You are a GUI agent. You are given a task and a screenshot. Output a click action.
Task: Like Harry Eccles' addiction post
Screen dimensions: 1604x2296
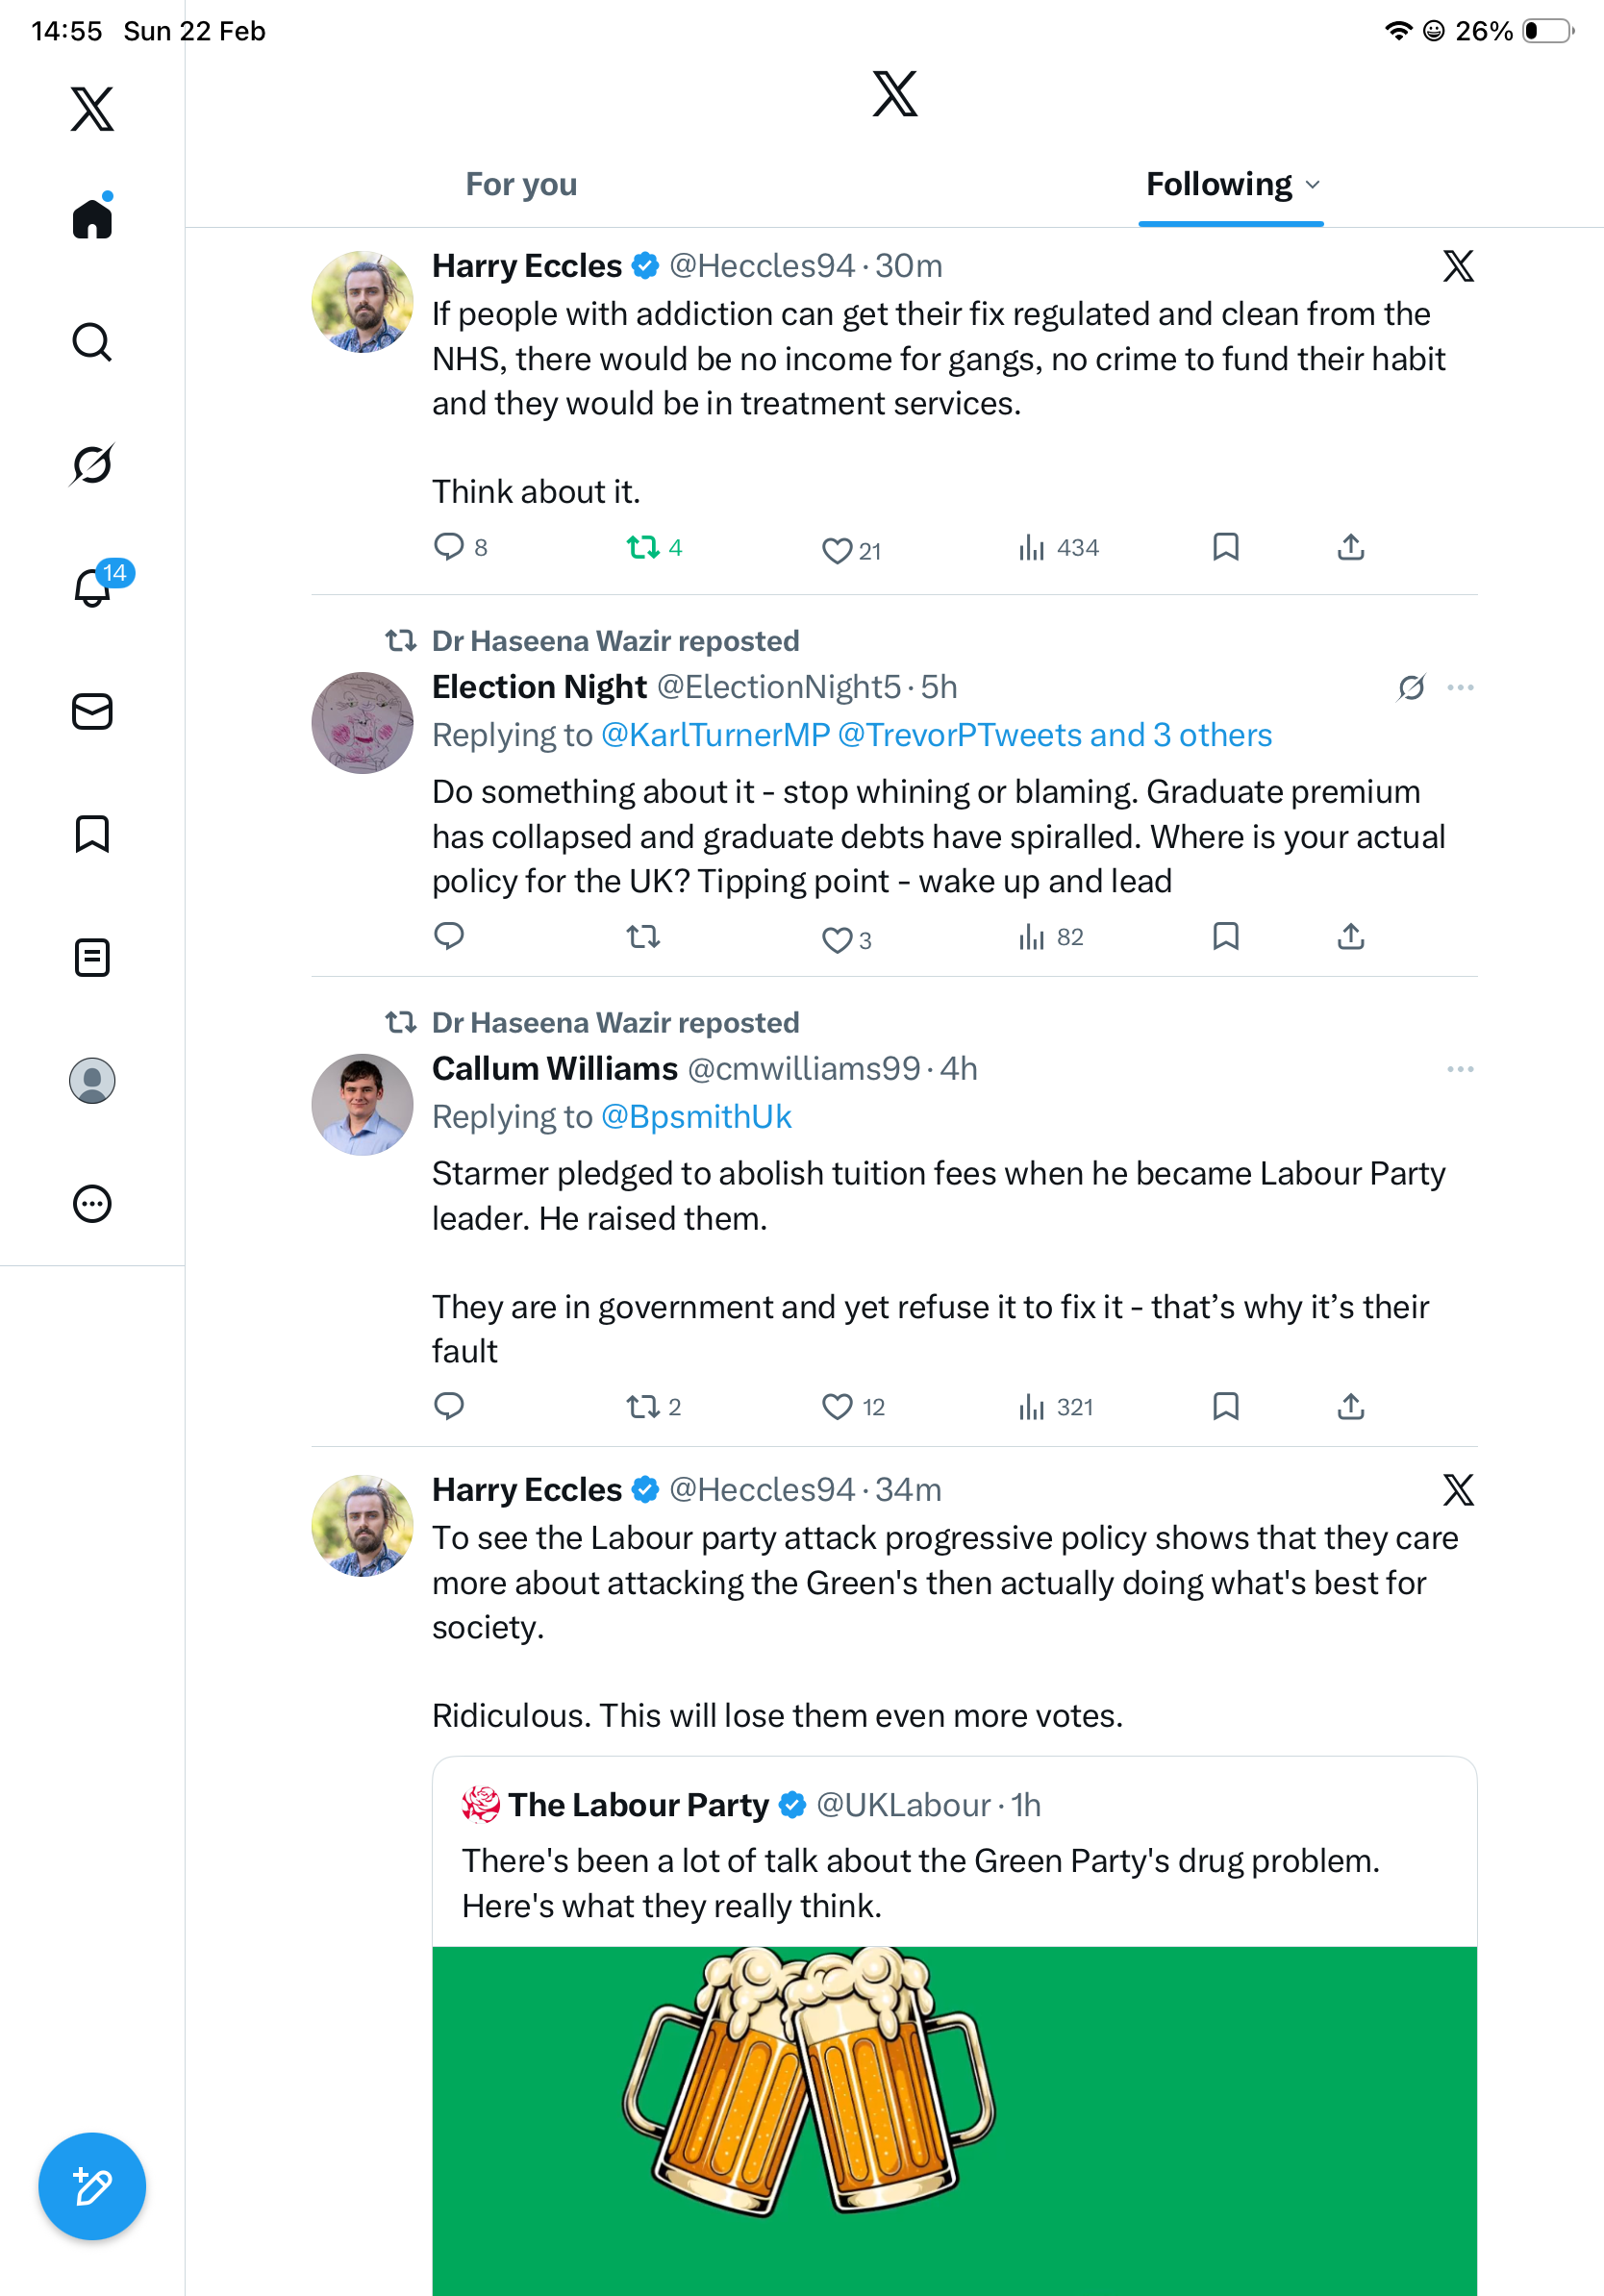[x=836, y=550]
